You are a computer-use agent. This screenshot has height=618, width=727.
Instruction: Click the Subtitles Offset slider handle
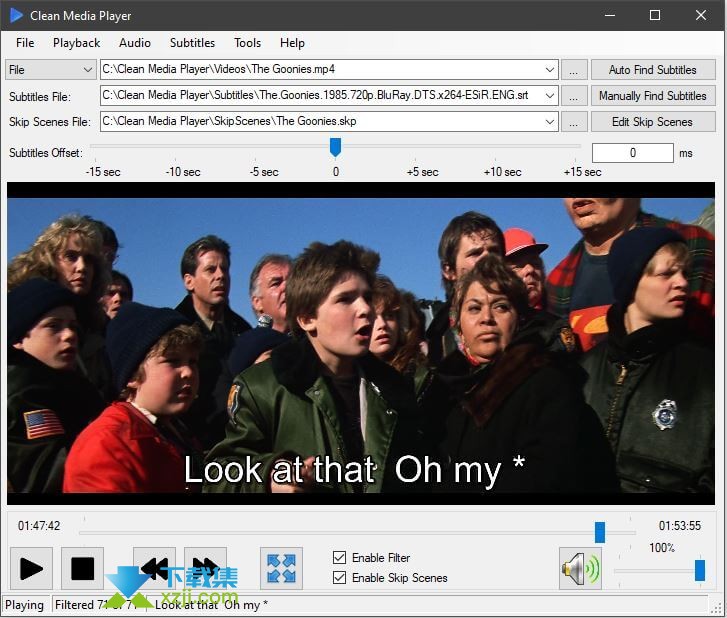pyautogui.click(x=335, y=147)
